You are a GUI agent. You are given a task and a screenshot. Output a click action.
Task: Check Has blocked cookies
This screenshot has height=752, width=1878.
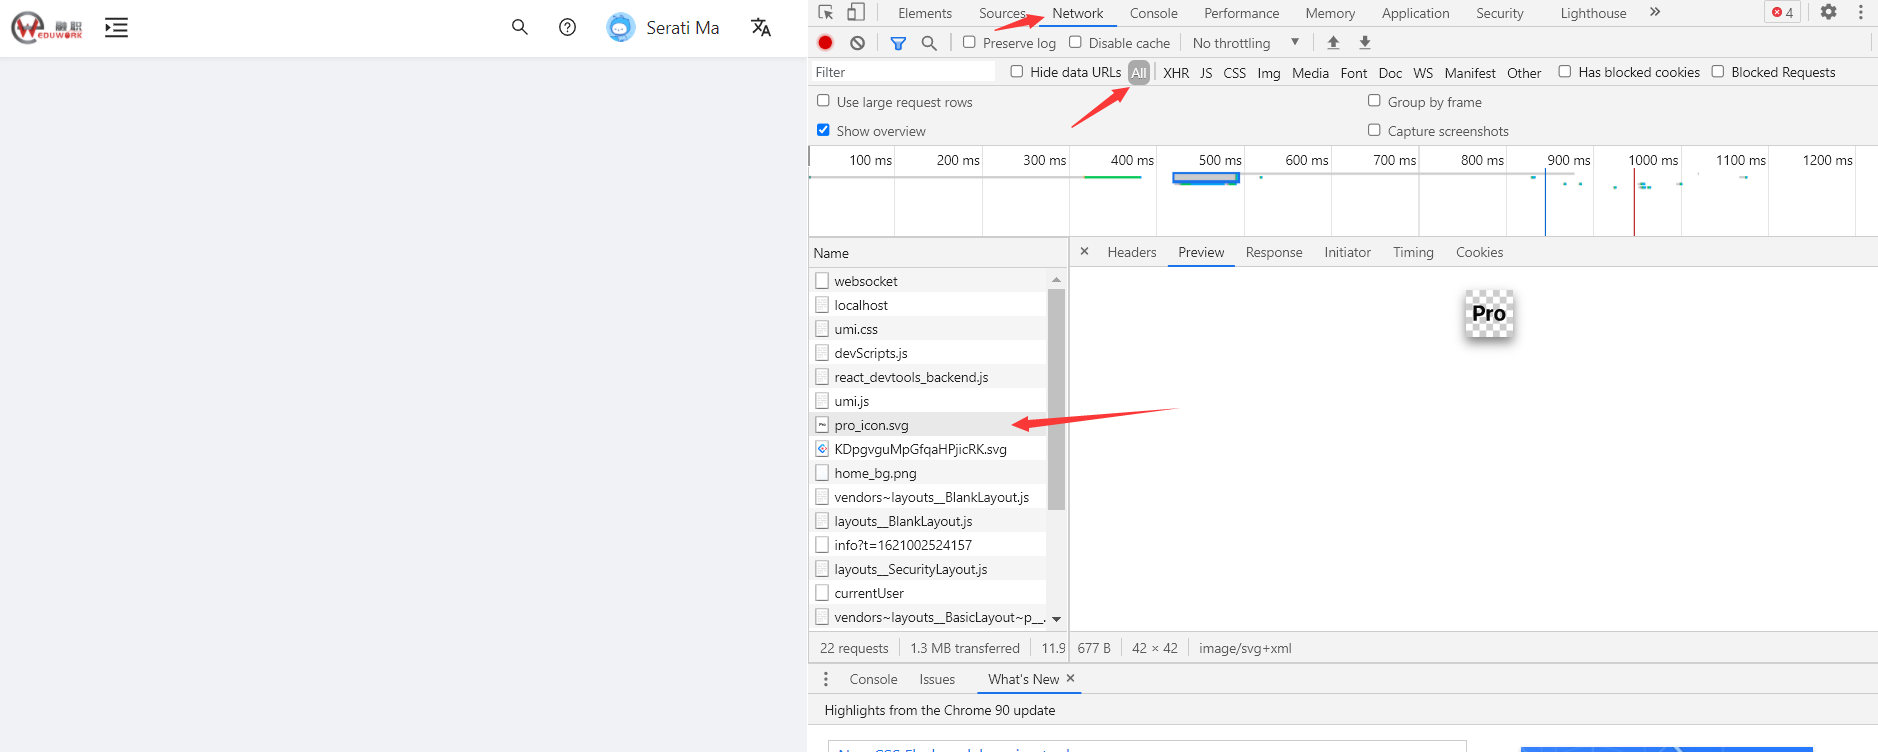tap(1565, 71)
